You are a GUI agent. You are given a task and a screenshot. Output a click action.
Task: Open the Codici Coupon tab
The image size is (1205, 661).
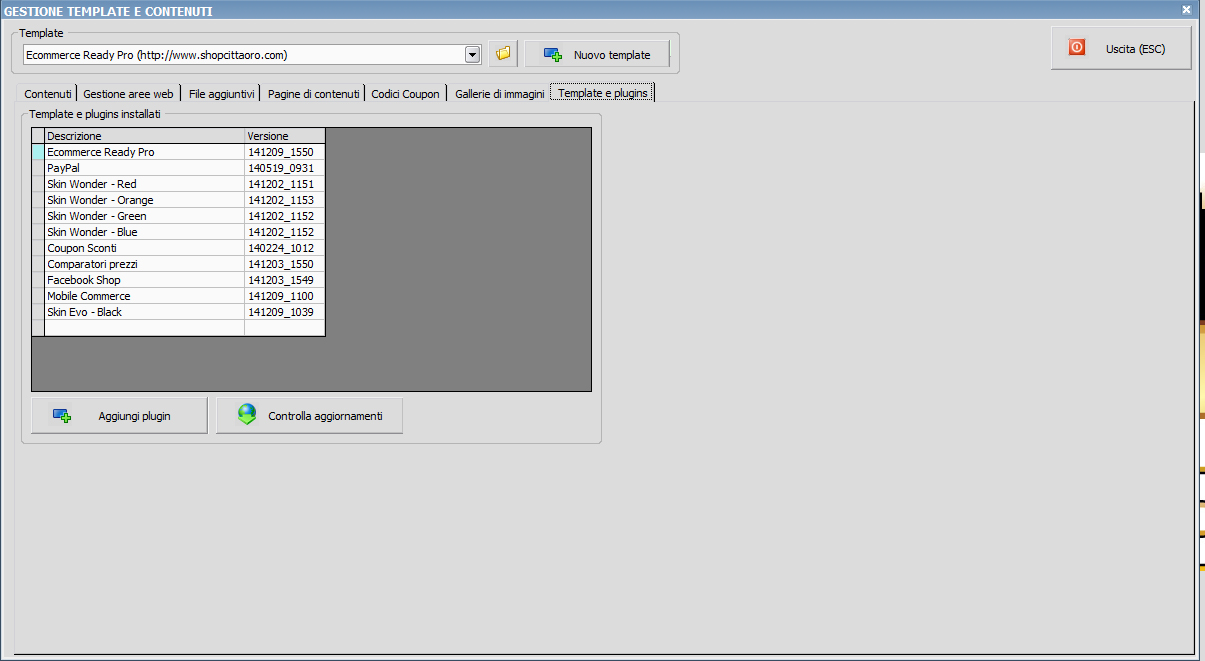coord(405,94)
